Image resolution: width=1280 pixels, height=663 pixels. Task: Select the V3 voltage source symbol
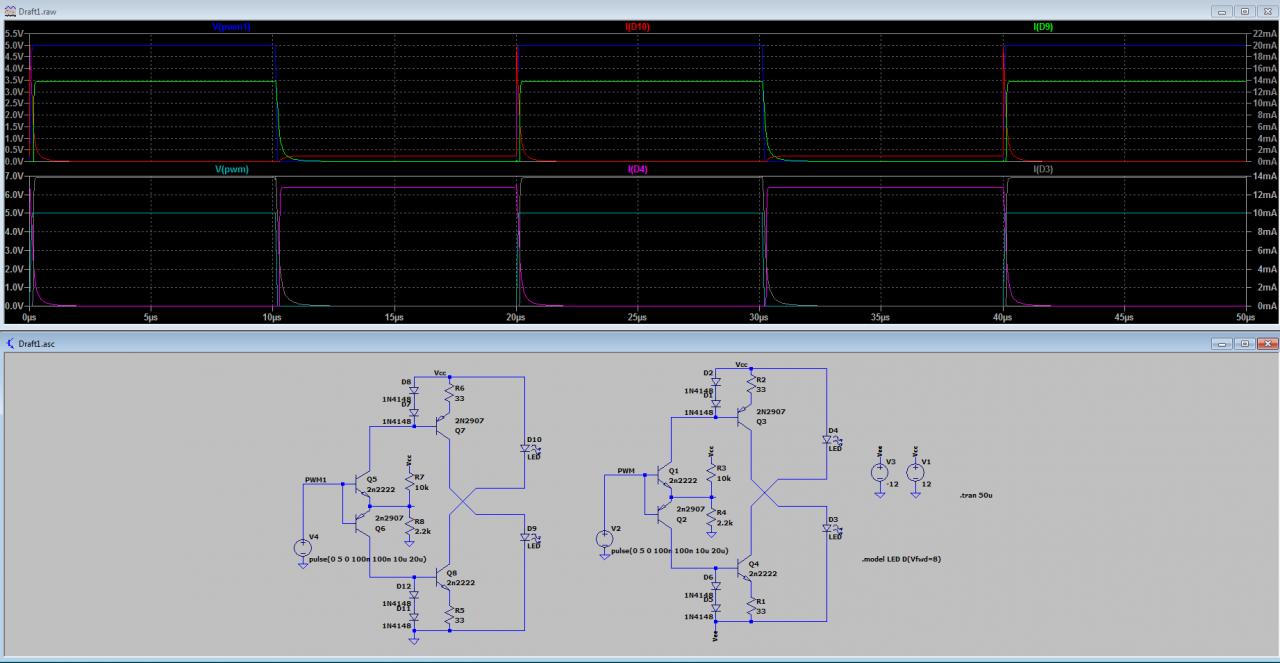pyautogui.click(x=879, y=473)
